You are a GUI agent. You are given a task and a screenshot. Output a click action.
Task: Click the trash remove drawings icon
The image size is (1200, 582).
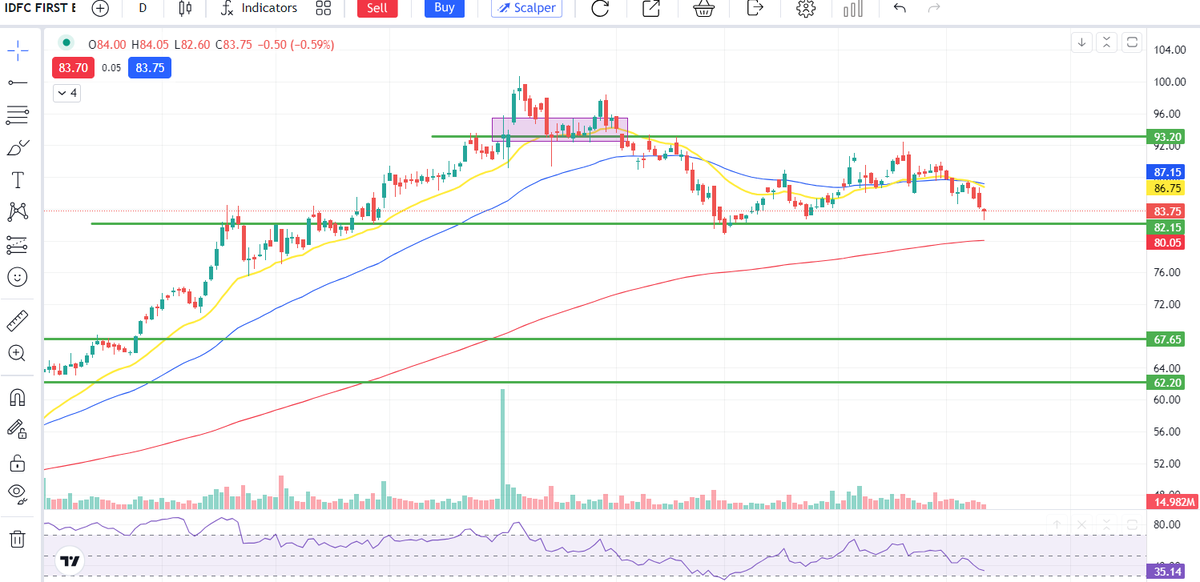click(x=17, y=538)
